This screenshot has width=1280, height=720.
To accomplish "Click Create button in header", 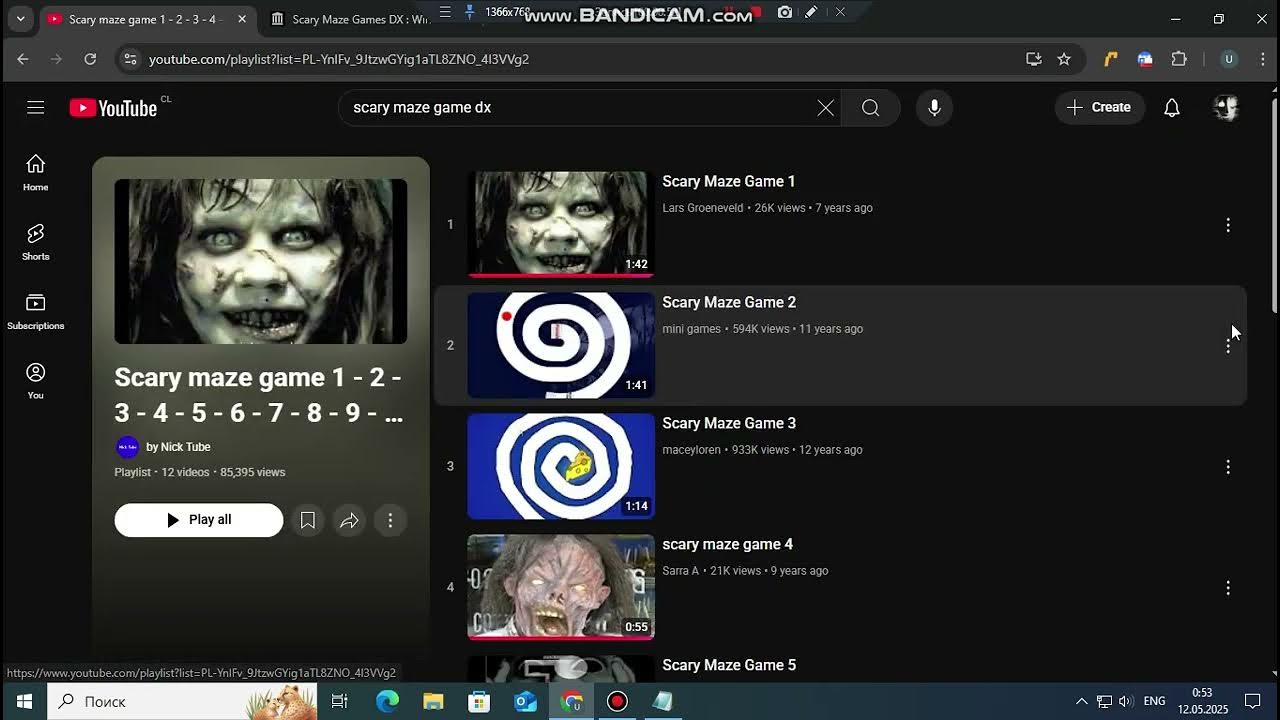I will coord(1099,108).
